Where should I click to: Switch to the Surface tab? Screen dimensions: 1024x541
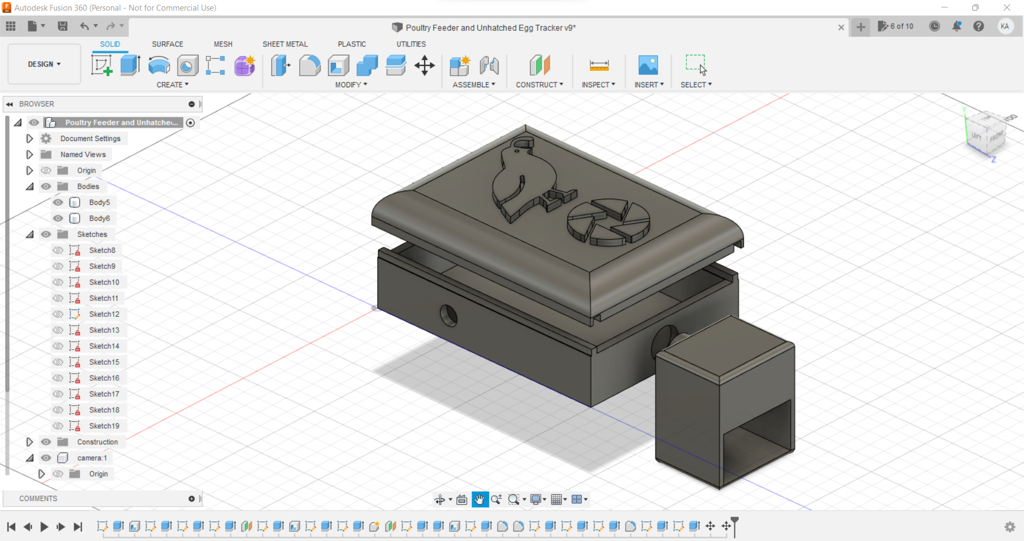[x=167, y=44]
